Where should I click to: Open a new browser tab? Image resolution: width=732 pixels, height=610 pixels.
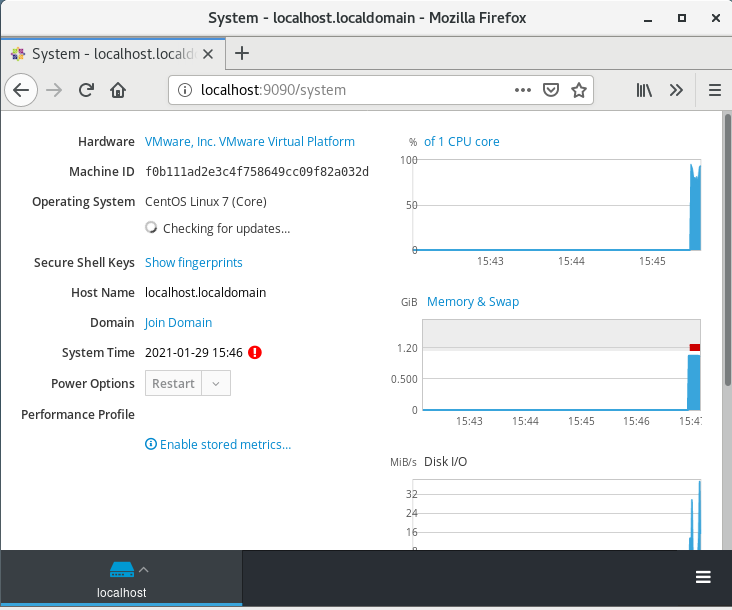241,54
